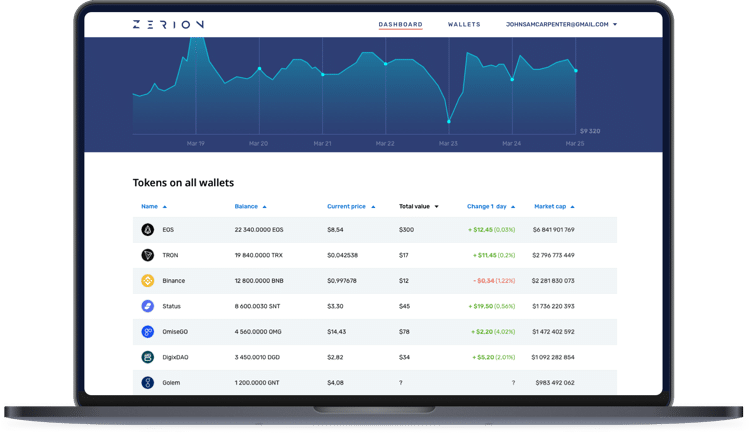Click the Binance token icon
The height and width of the screenshot is (433, 750).
pyautogui.click(x=148, y=281)
